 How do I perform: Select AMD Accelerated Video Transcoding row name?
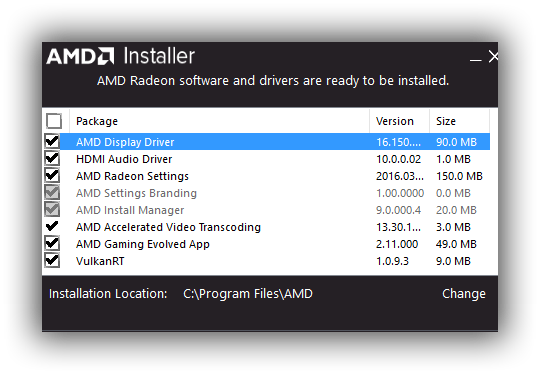(168, 227)
